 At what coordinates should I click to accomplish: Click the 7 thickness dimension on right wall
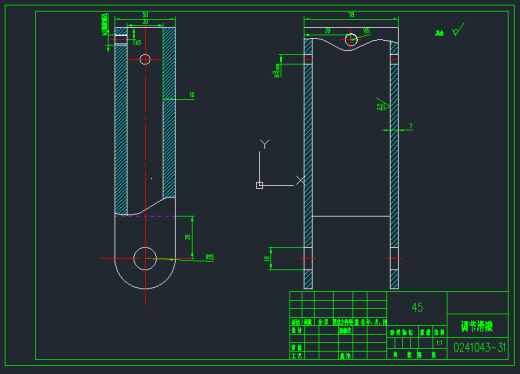(411, 126)
